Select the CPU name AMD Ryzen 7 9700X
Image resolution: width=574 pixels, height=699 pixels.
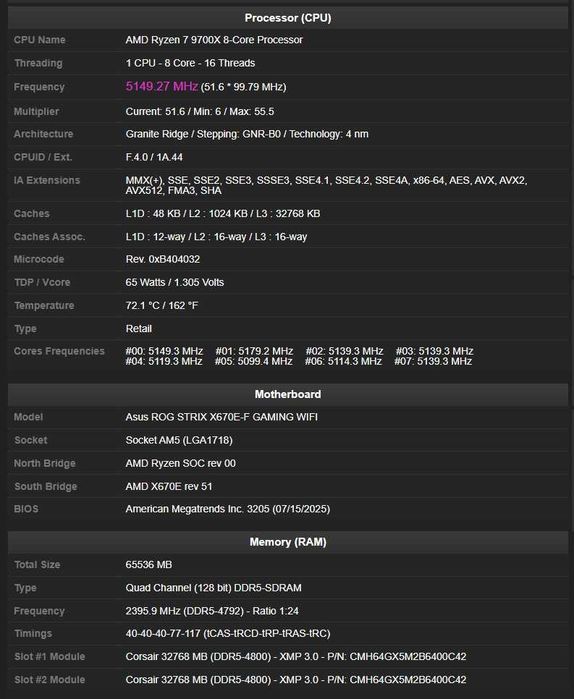click(214, 40)
